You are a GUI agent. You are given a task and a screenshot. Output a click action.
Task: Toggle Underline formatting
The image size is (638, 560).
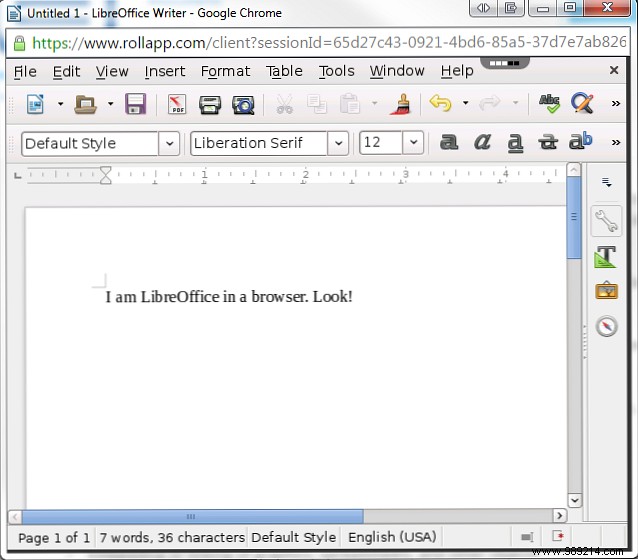coord(515,143)
